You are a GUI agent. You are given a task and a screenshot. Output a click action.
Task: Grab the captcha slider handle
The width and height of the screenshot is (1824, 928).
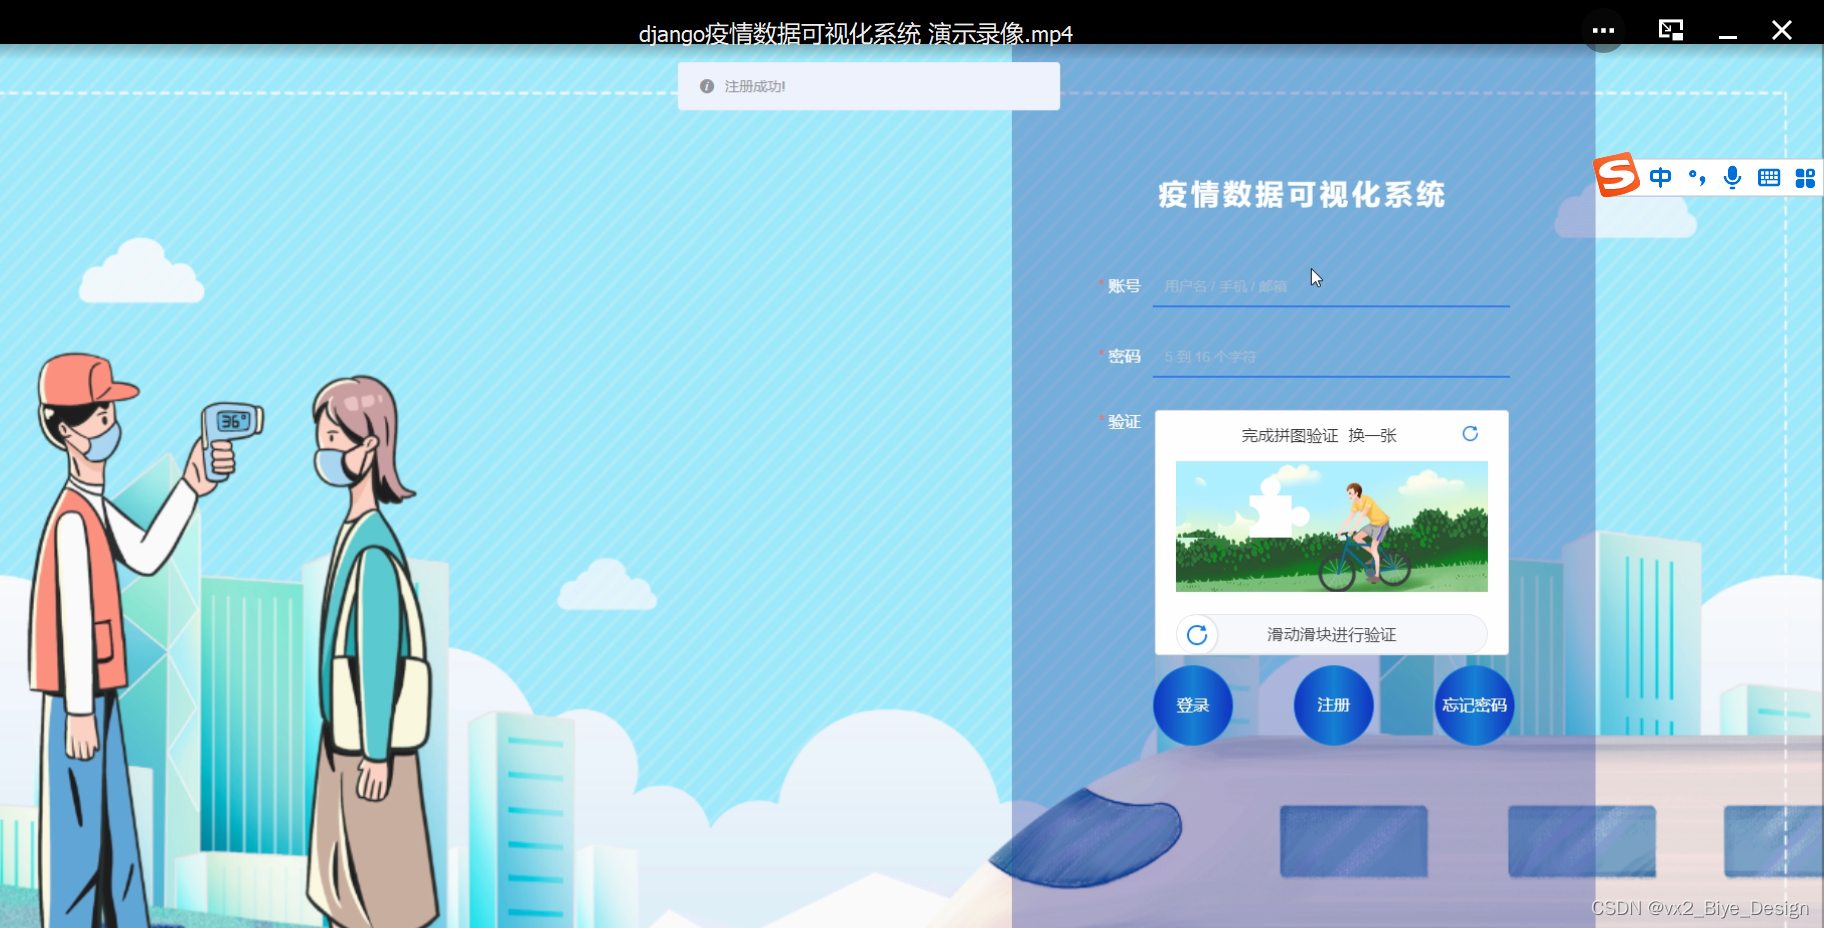(1197, 634)
